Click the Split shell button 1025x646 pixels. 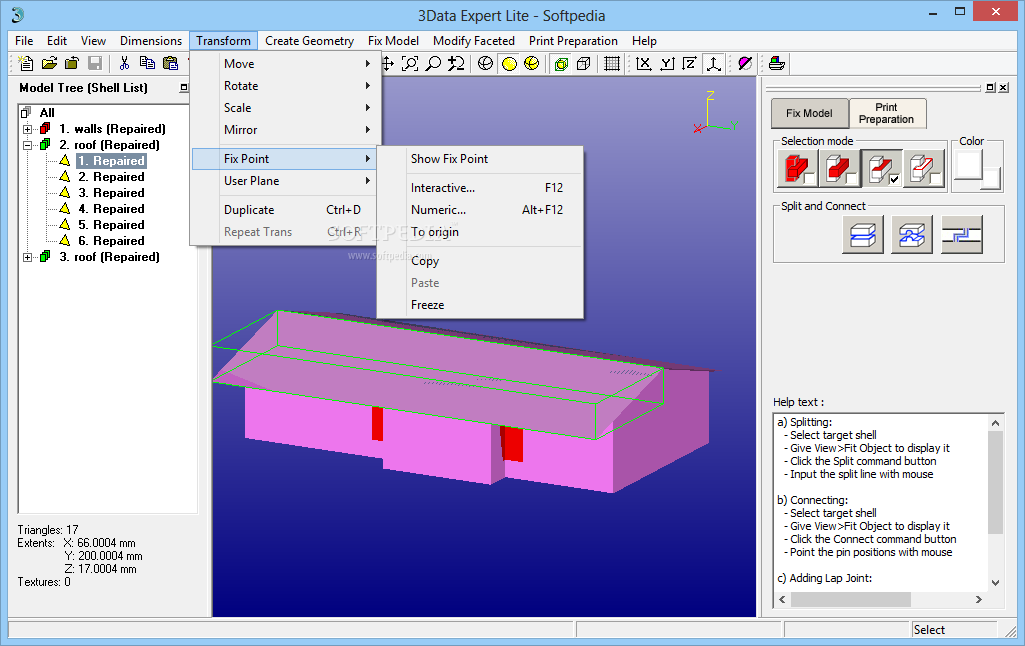[x=863, y=235]
